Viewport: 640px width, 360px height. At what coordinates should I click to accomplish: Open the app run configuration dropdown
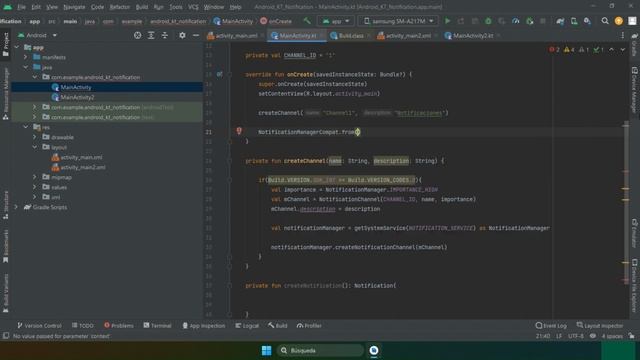(x=336, y=21)
